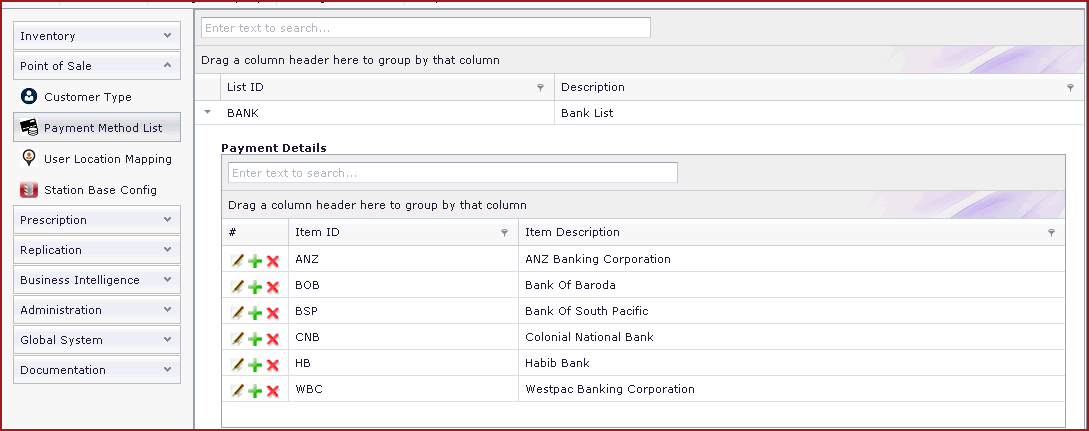This screenshot has height=431, width=1089.
Task: Open the Payment Method List menu item
Action: (102, 128)
